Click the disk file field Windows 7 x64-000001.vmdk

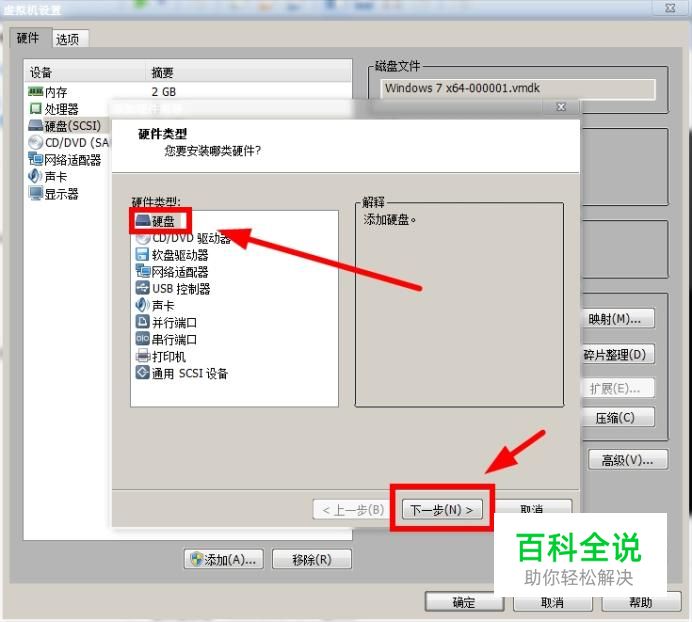pyautogui.click(x=518, y=89)
